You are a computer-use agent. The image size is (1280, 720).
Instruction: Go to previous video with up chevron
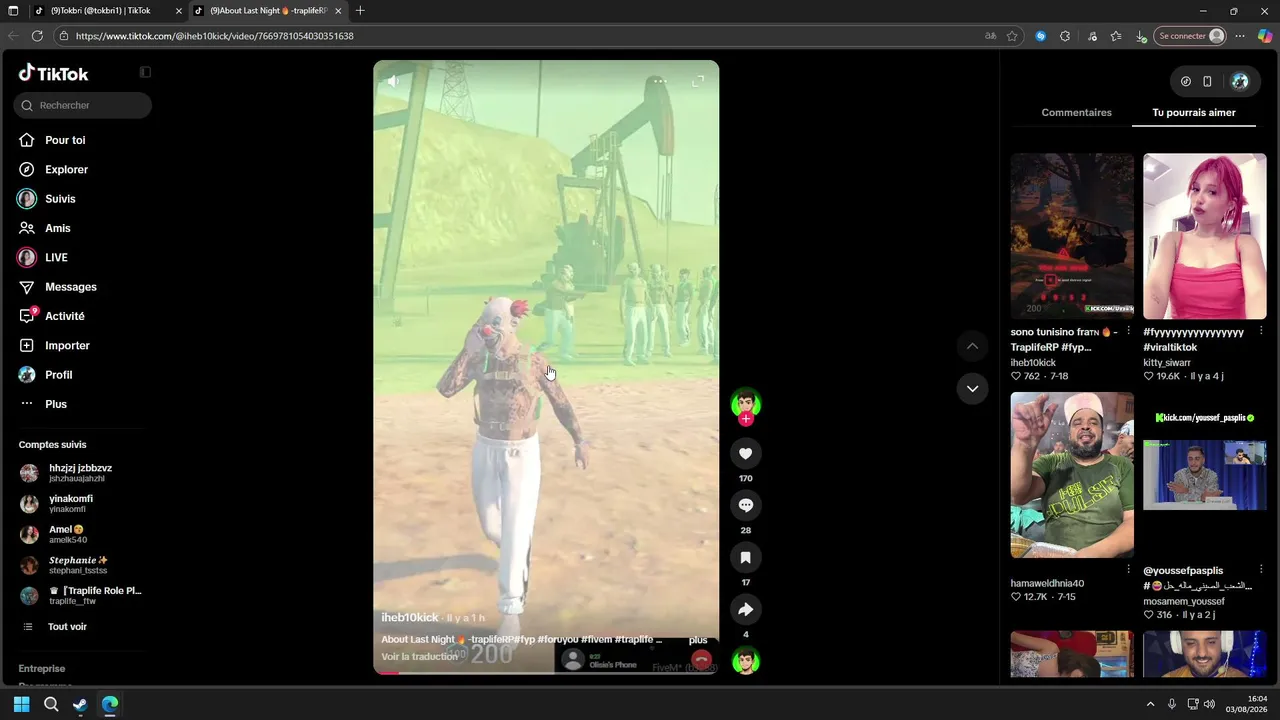[x=972, y=346]
